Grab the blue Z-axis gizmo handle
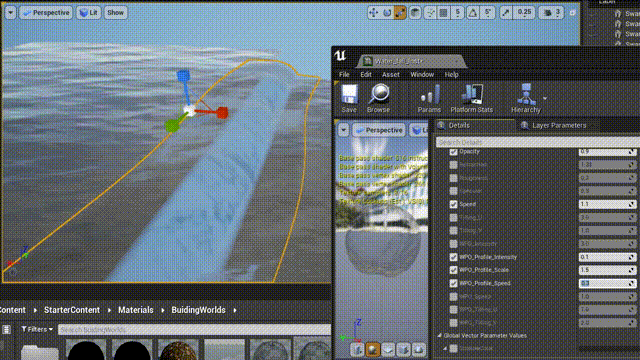This screenshot has height=360, width=640. coord(183,76)
